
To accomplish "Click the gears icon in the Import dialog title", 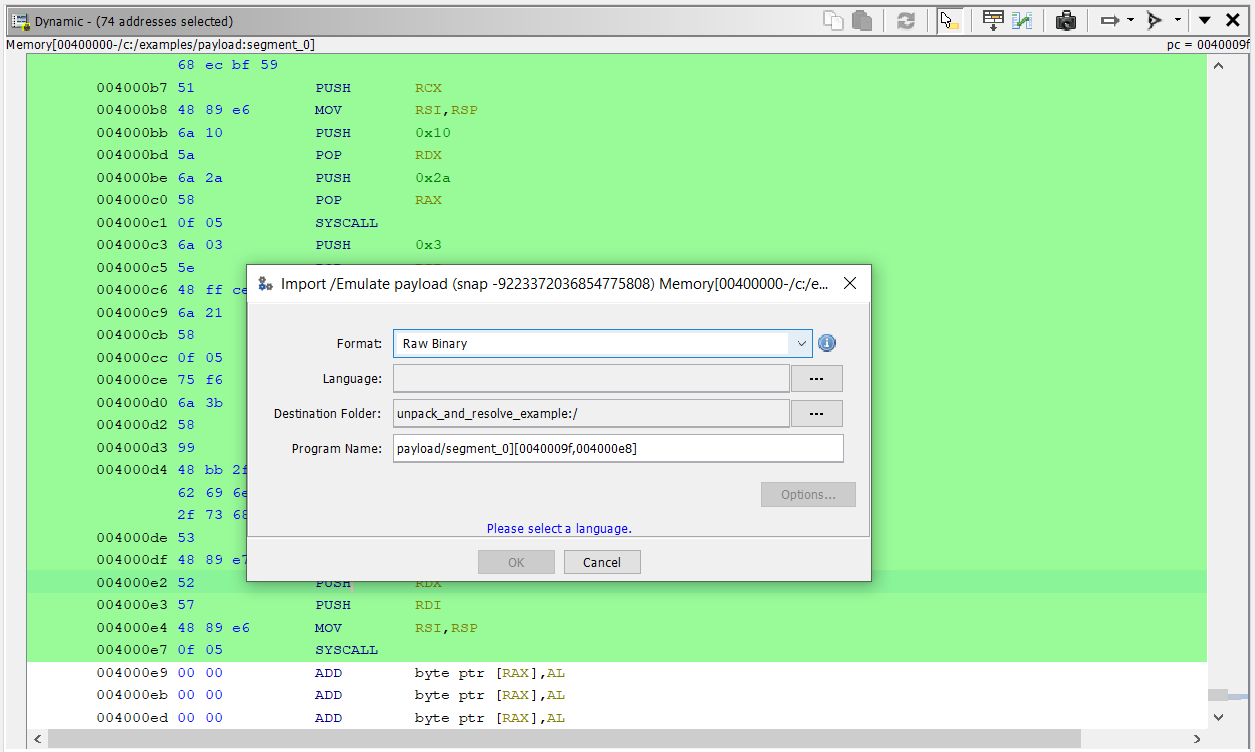I will pyautogui.click(x=266, y=284).
